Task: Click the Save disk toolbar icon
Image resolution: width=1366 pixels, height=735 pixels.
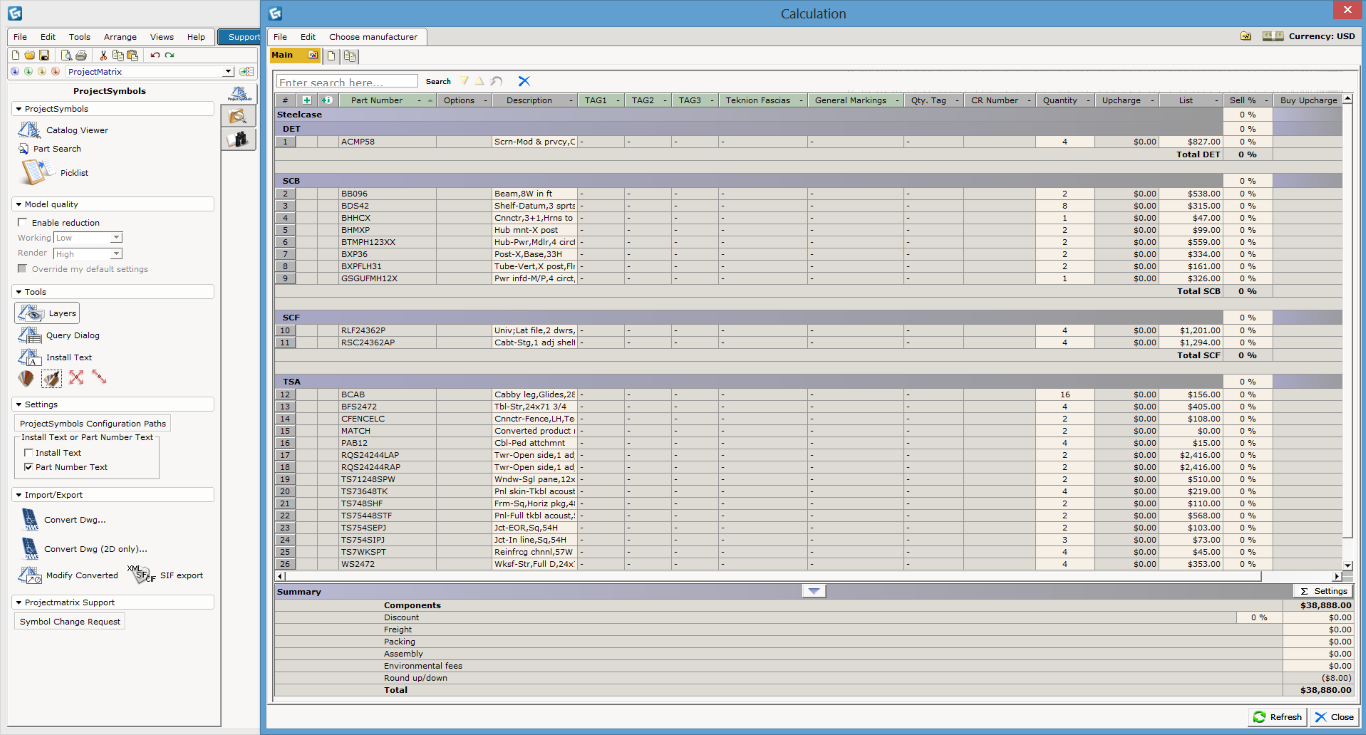Action: tap(42, 55)
